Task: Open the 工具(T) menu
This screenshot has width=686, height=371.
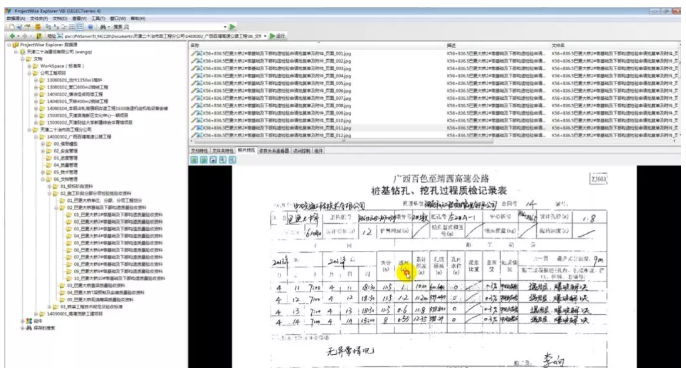Action: coord(98,18)
